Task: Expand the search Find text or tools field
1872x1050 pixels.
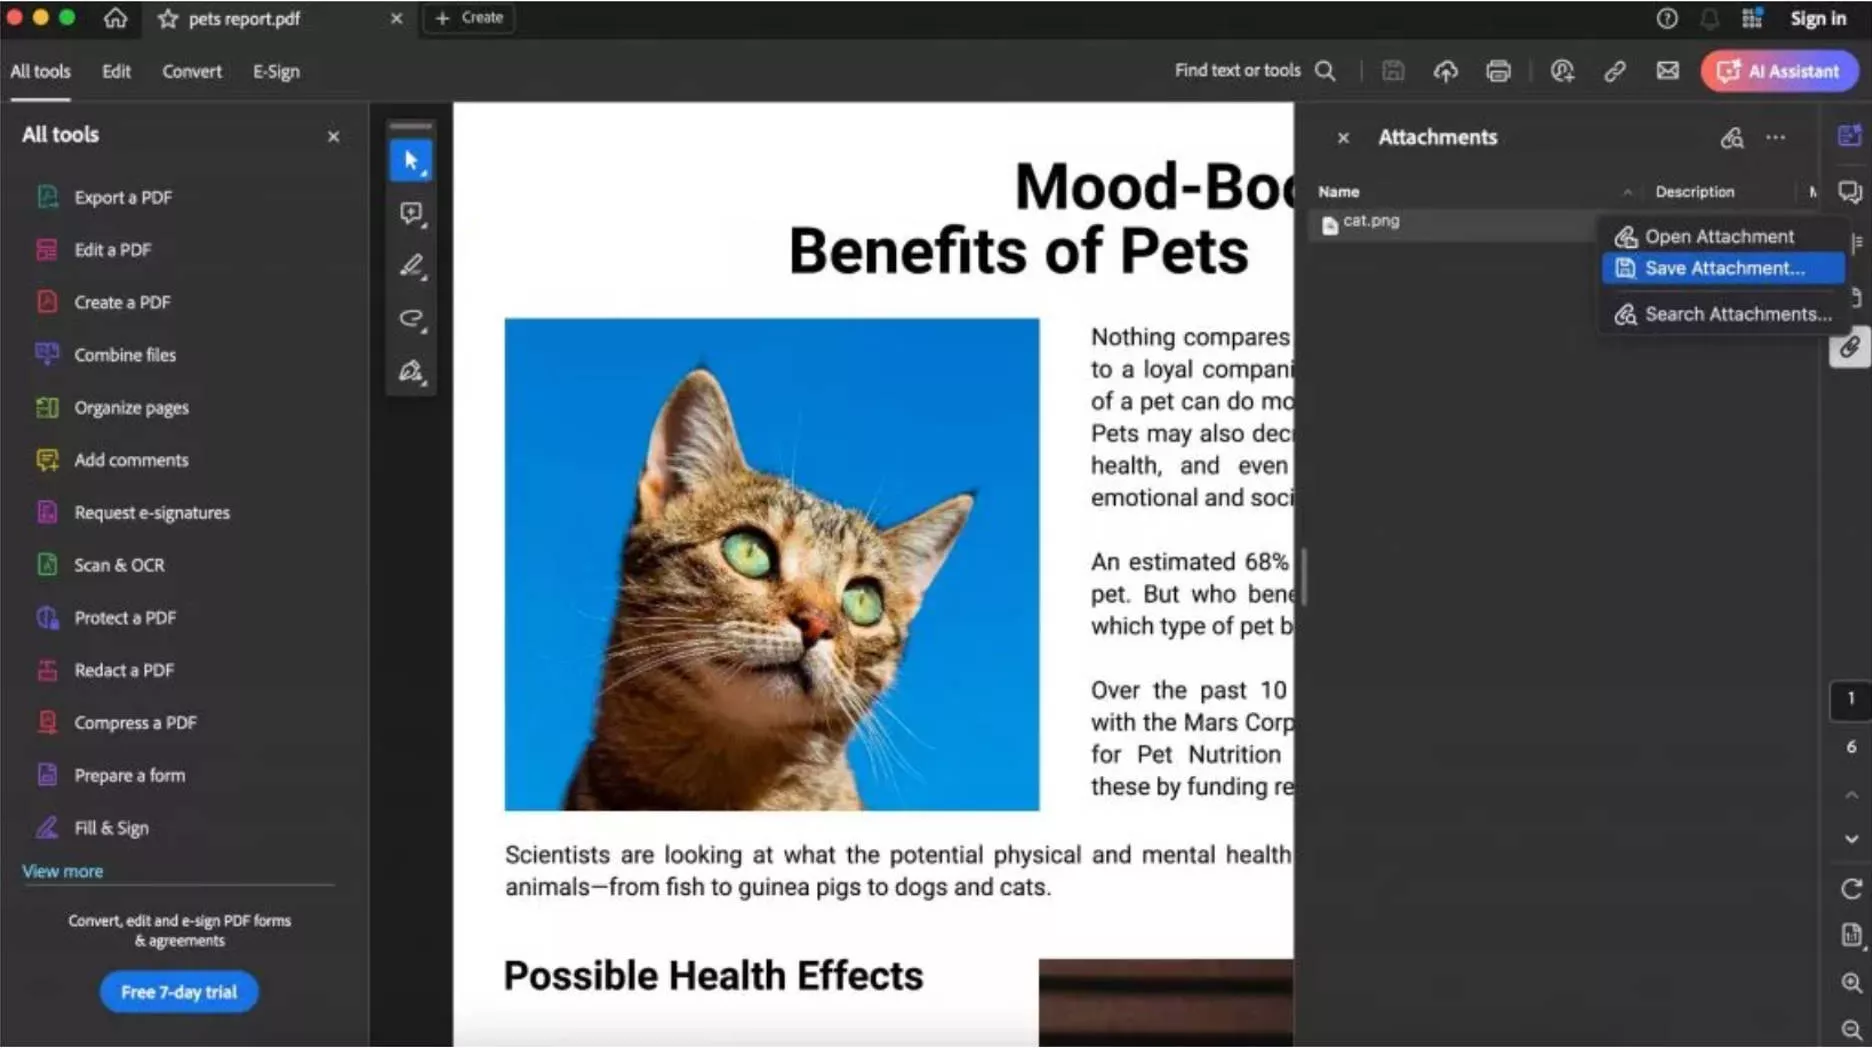Action: [x=1325, y=71]
